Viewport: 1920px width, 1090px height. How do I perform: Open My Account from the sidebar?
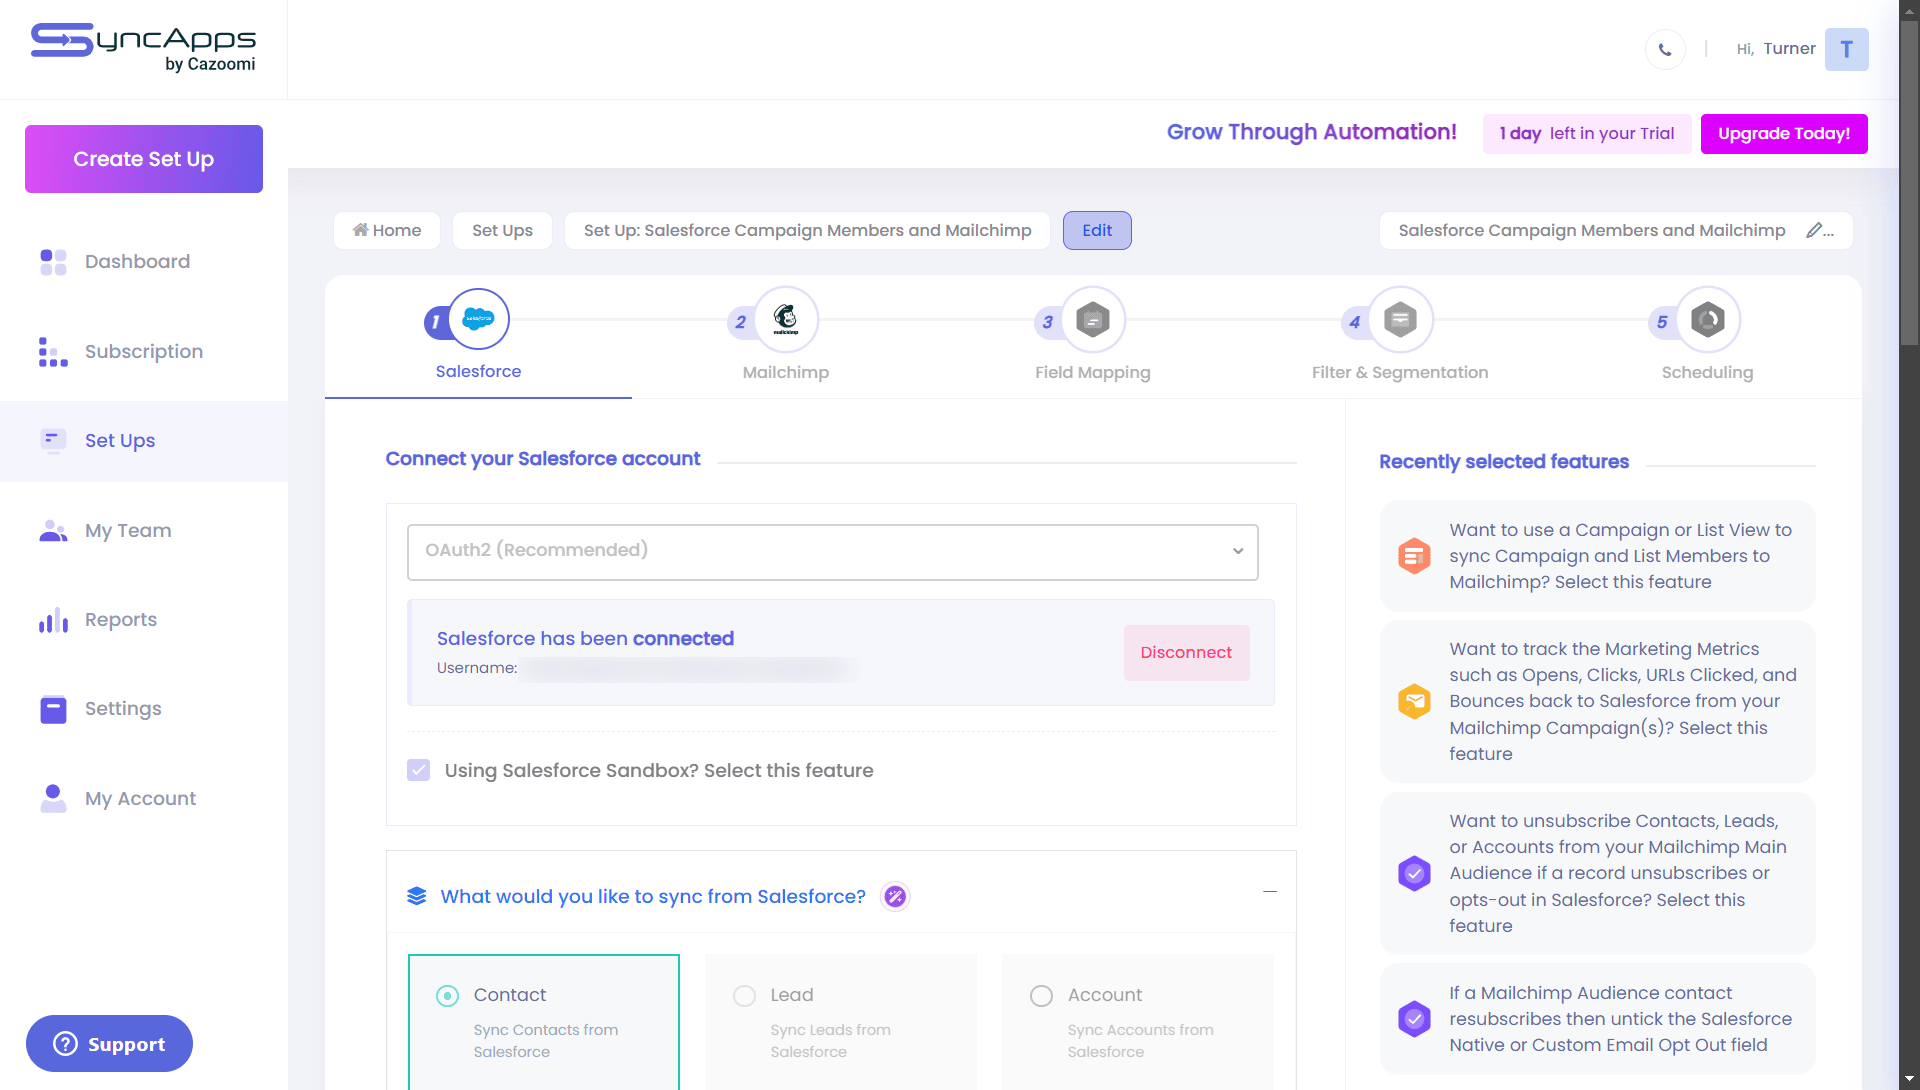point(144,798)
